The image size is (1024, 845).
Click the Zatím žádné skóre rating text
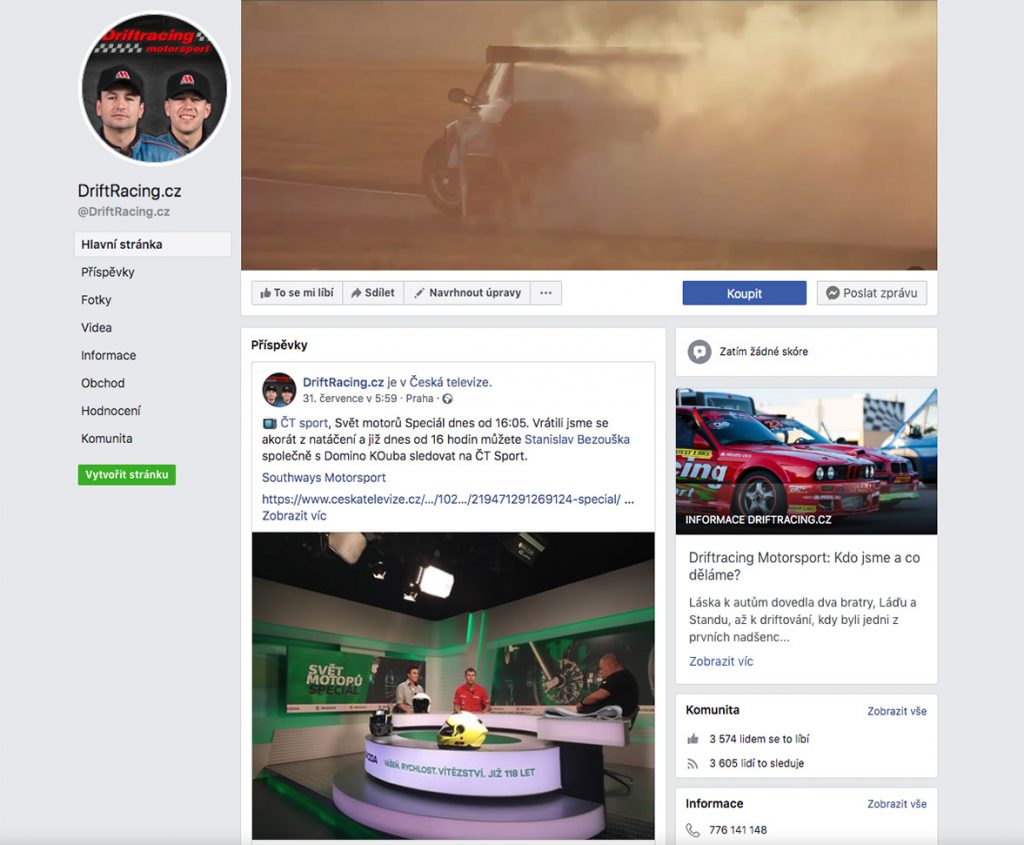763,351
